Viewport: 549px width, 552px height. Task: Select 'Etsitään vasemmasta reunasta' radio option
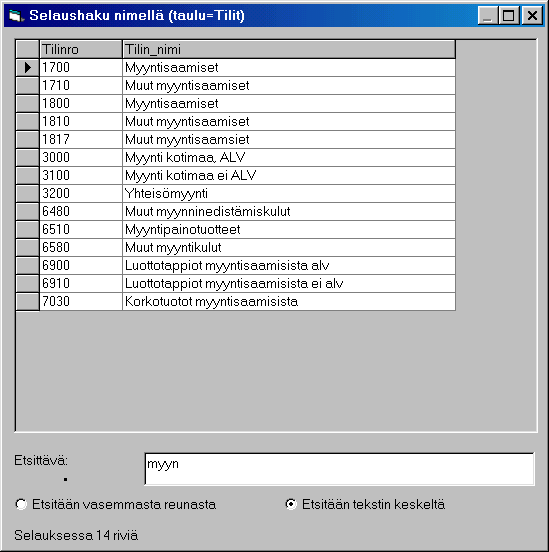21,504
